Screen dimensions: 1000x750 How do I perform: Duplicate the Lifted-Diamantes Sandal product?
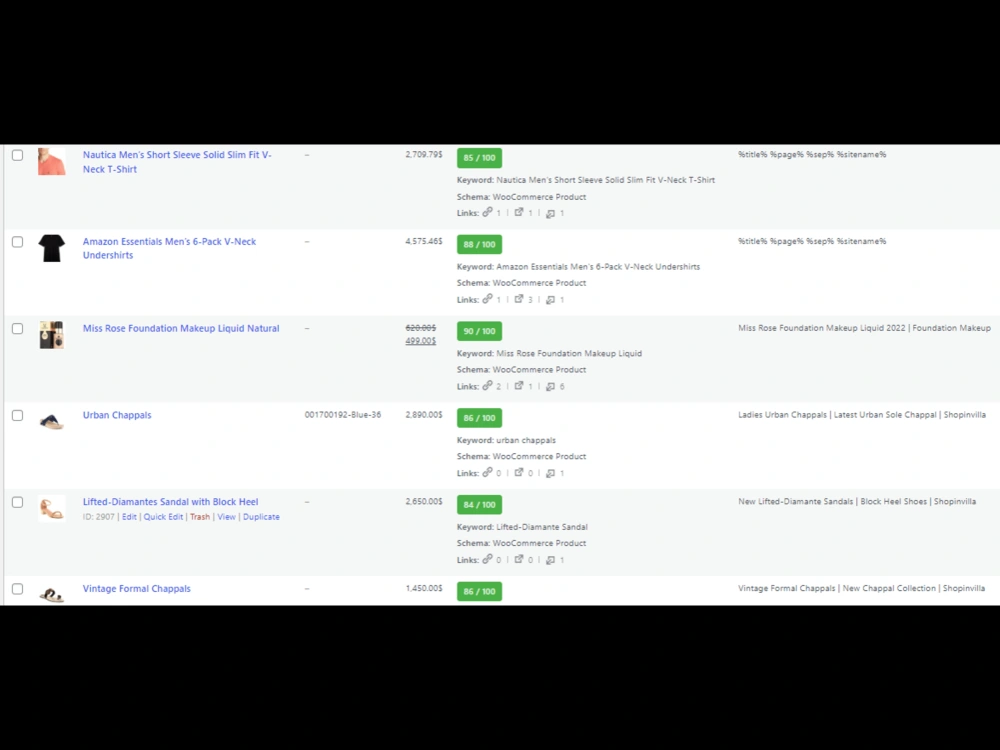pyautogui.click(x=261, y=517)
